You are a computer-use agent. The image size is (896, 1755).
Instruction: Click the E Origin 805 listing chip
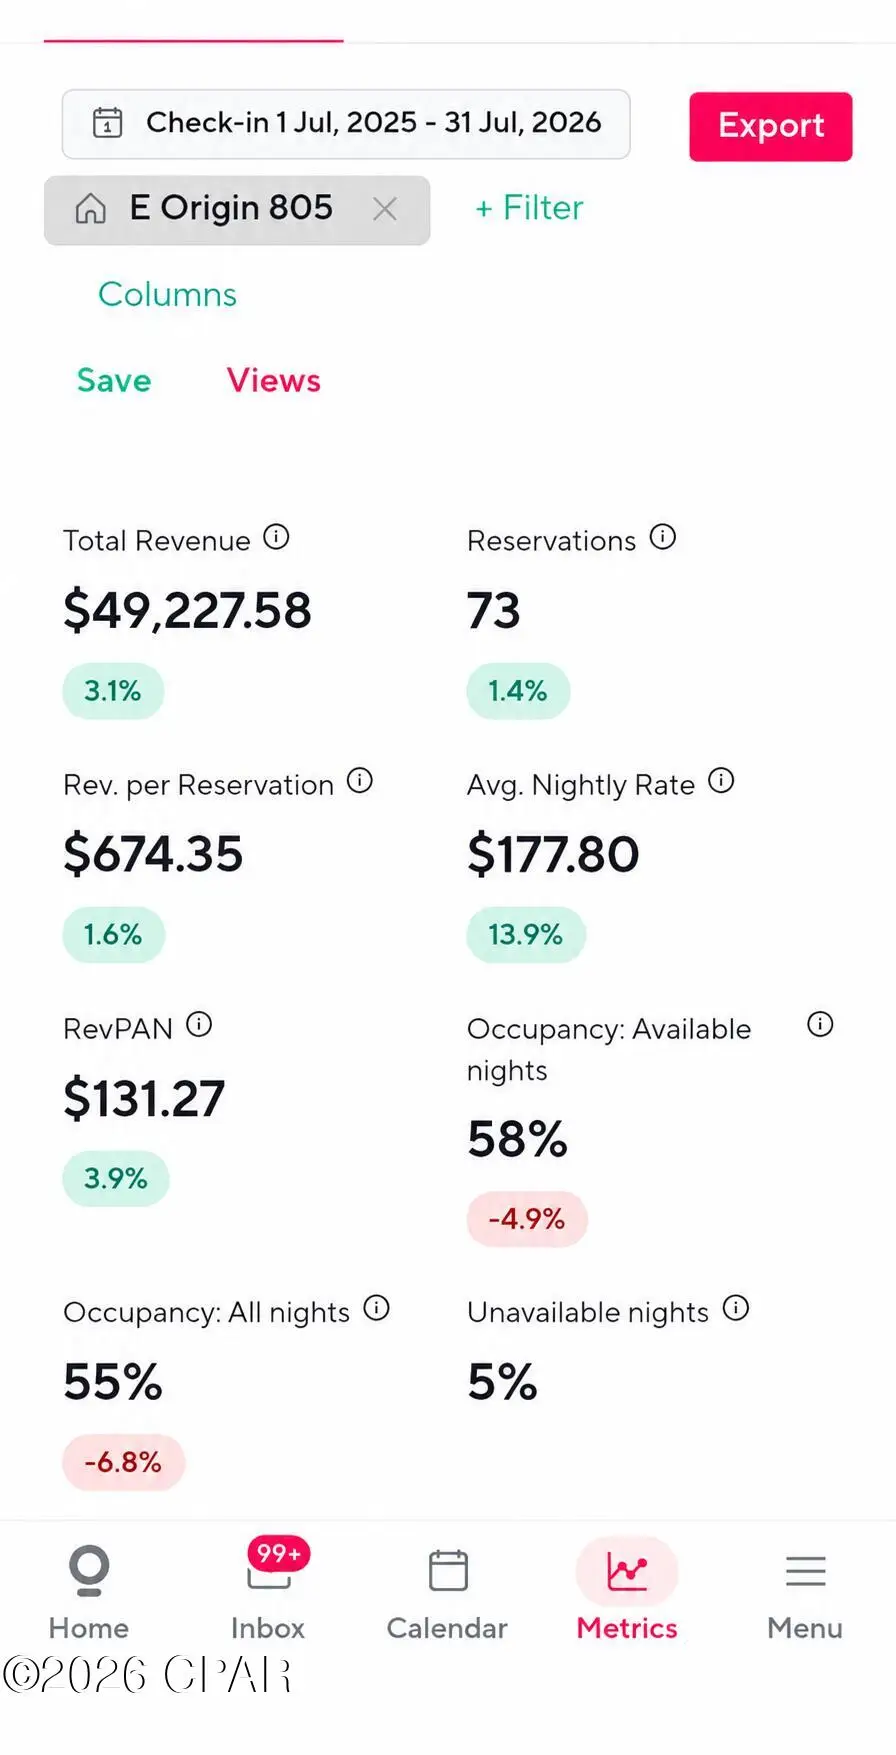click(x=237, y=210)
